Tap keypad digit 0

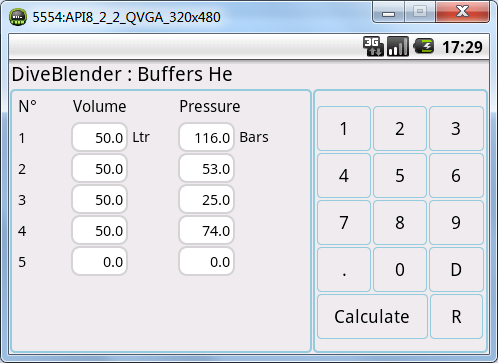pos(400,269)
